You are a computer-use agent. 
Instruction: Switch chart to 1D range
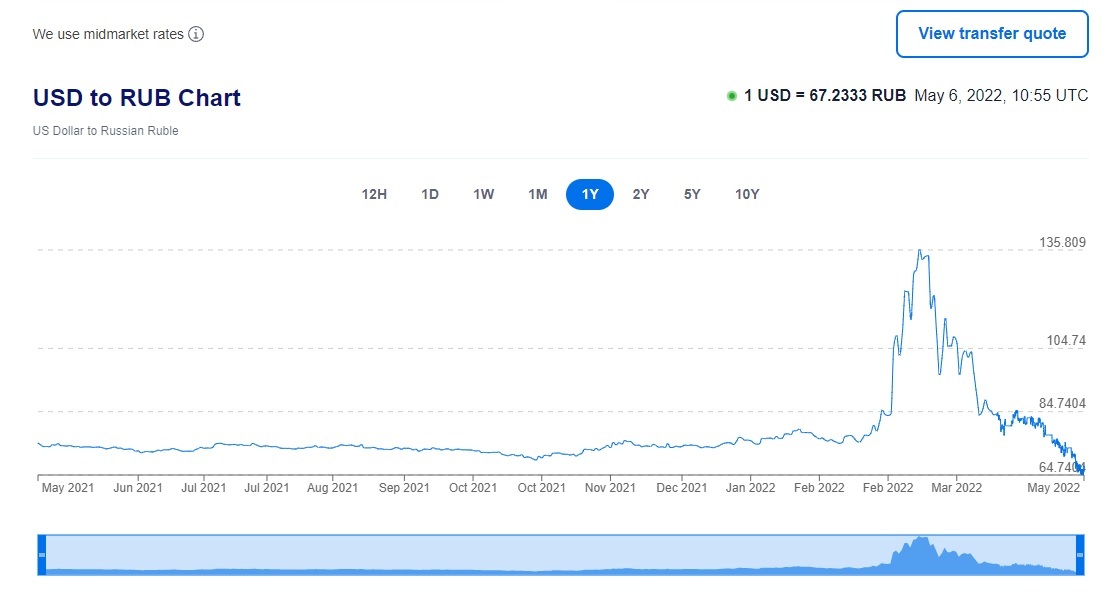coord(430,194)
